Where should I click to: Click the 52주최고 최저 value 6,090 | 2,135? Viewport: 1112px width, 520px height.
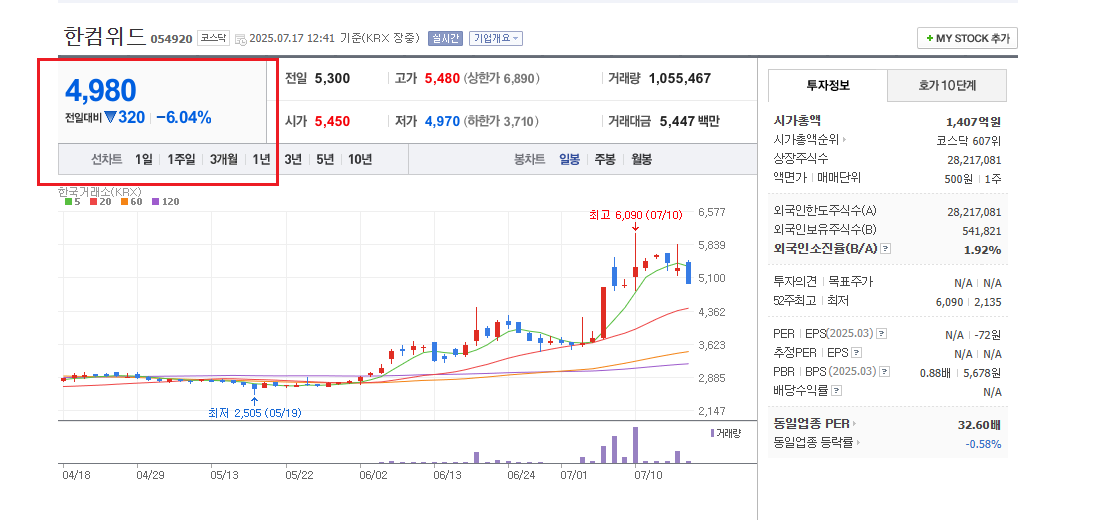pyautogui.click(x=969, y=302)
